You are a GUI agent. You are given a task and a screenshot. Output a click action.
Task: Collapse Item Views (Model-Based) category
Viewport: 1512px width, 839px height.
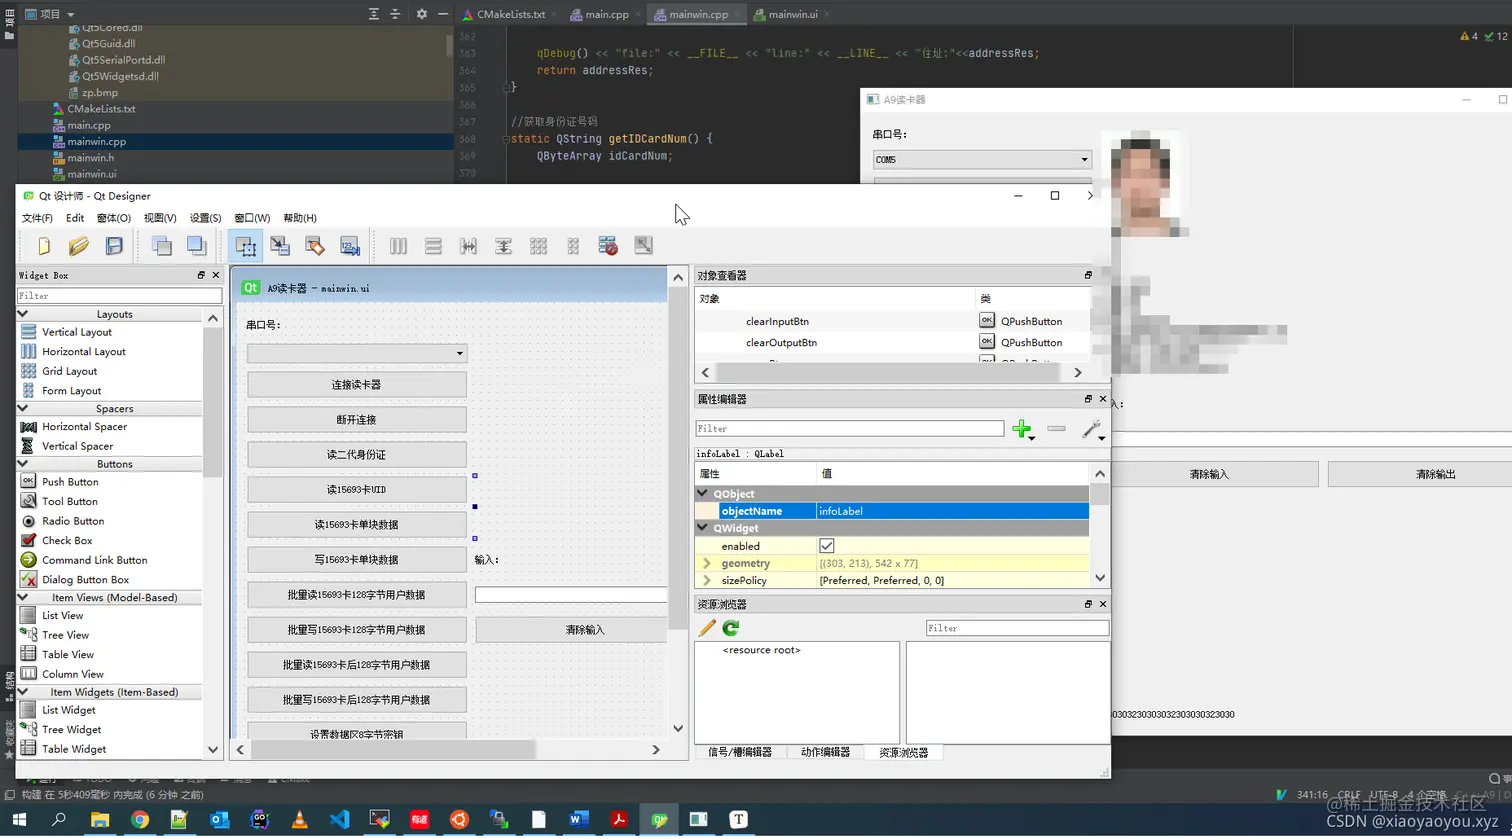23,597
